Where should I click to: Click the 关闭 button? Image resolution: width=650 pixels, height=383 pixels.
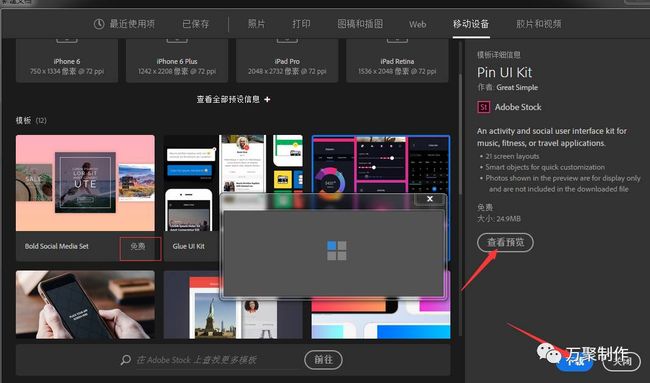621,361
